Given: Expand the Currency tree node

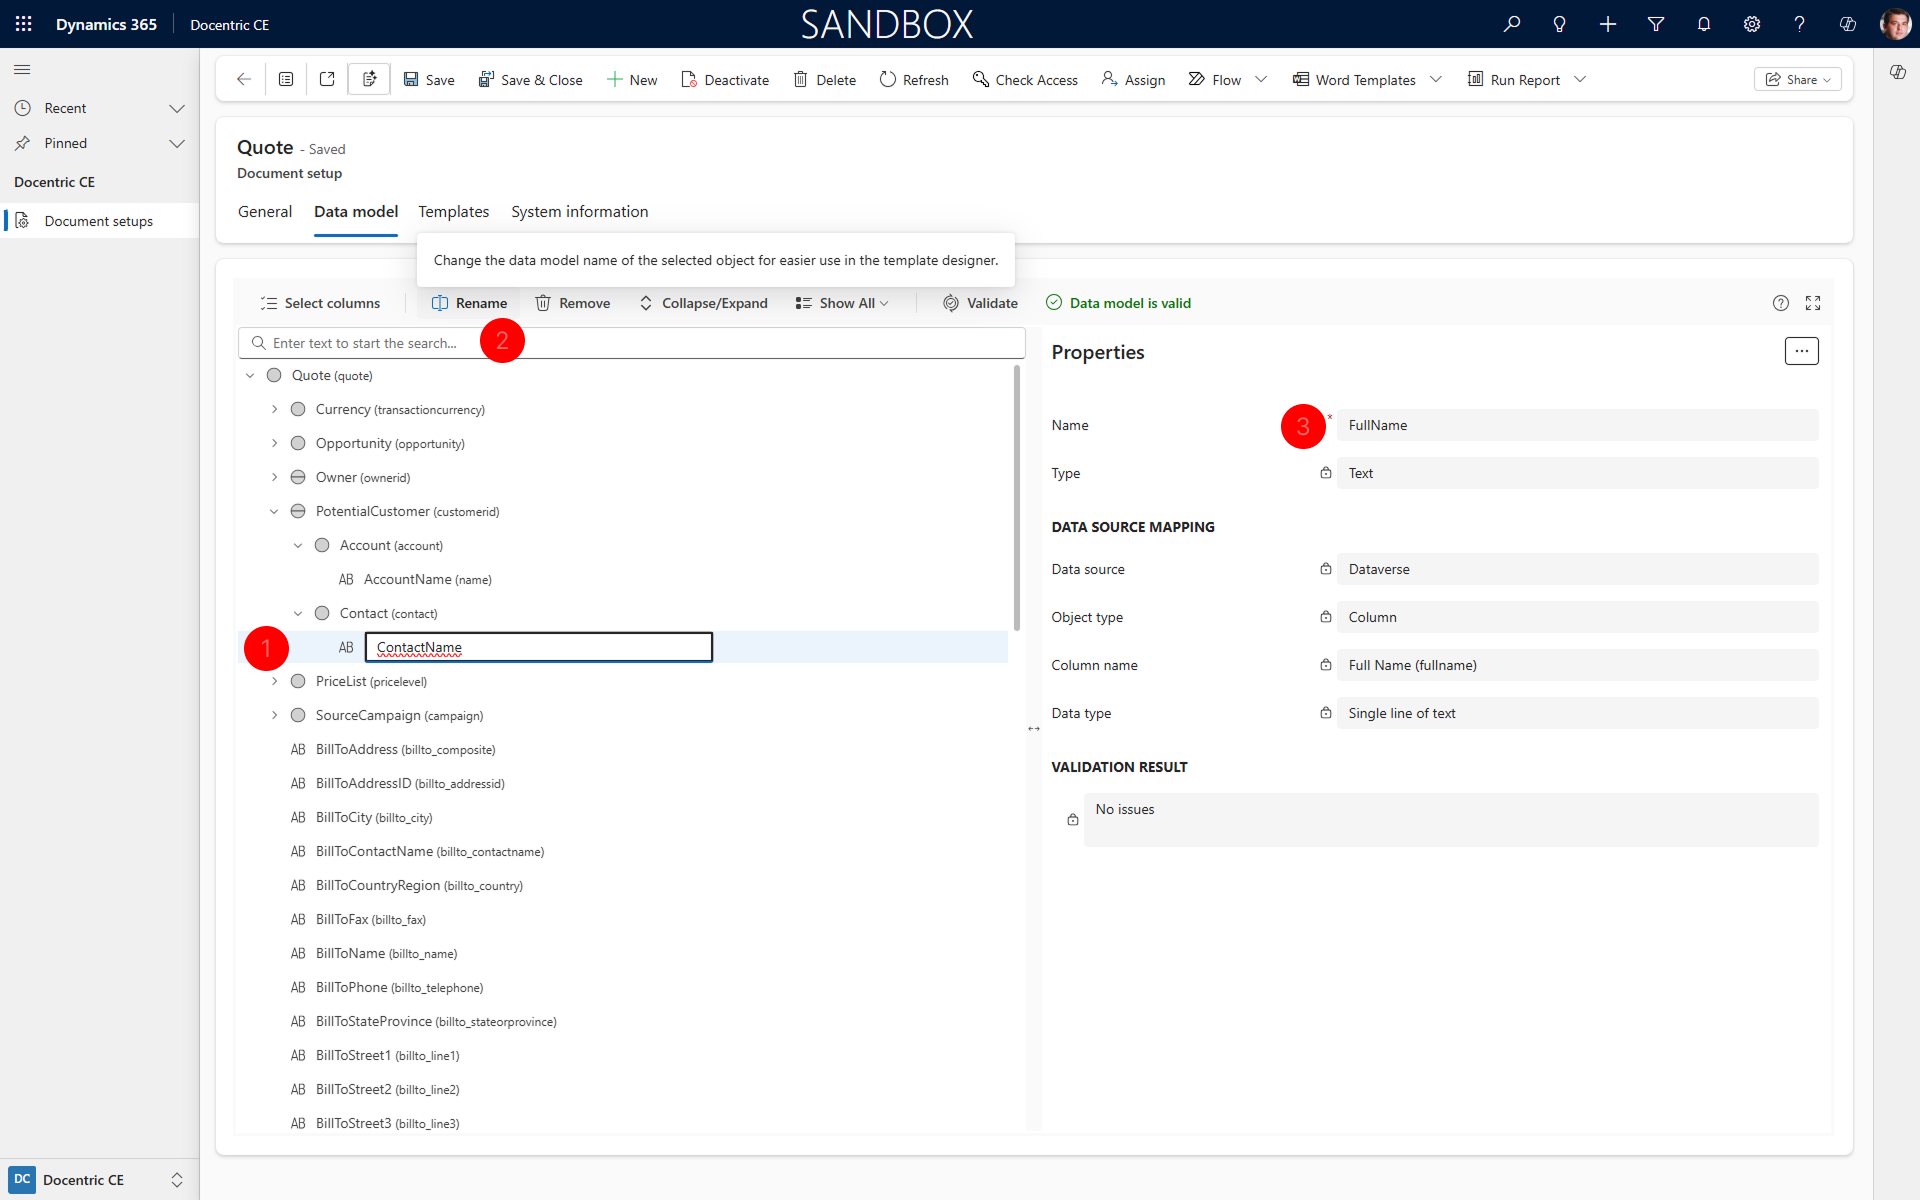Looking at the screenshot, I should pyautogui.click(x=274, y=410).
